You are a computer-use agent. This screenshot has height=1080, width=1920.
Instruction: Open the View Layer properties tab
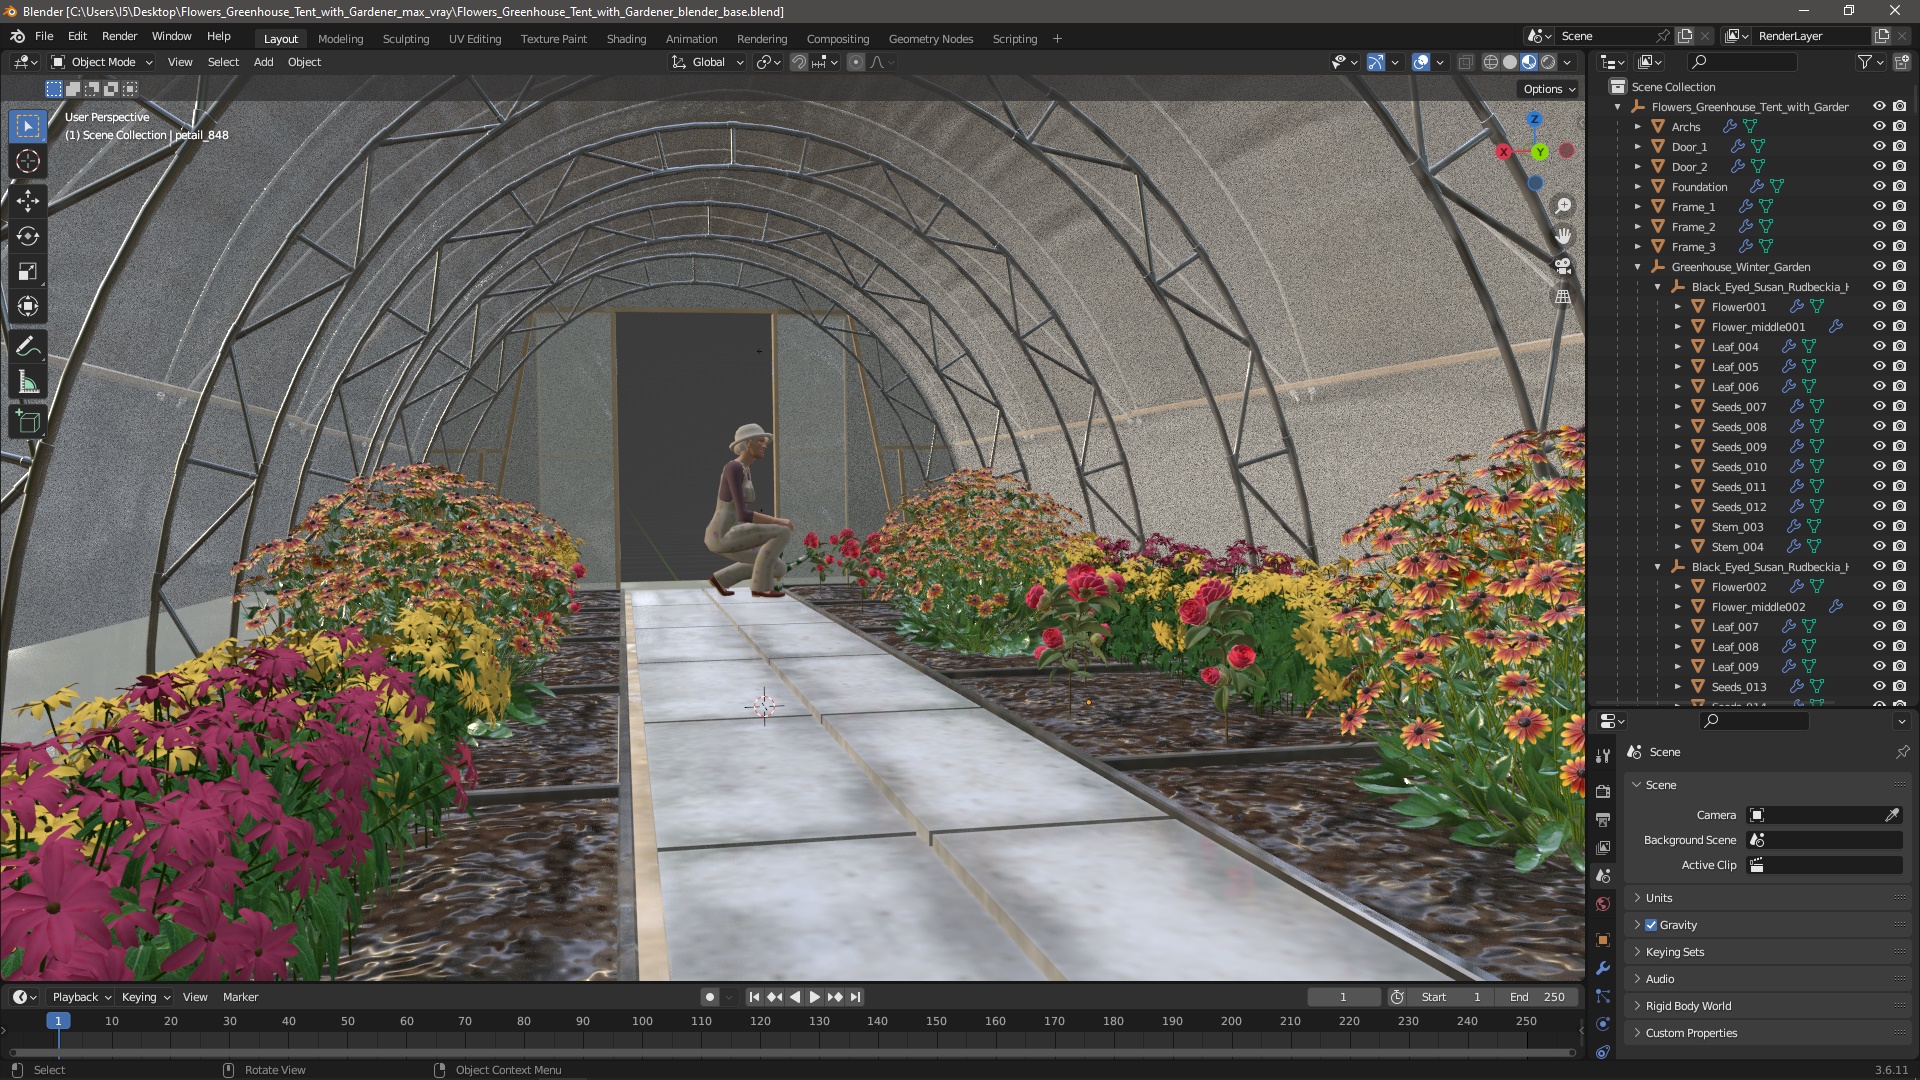click(1603, 847)
